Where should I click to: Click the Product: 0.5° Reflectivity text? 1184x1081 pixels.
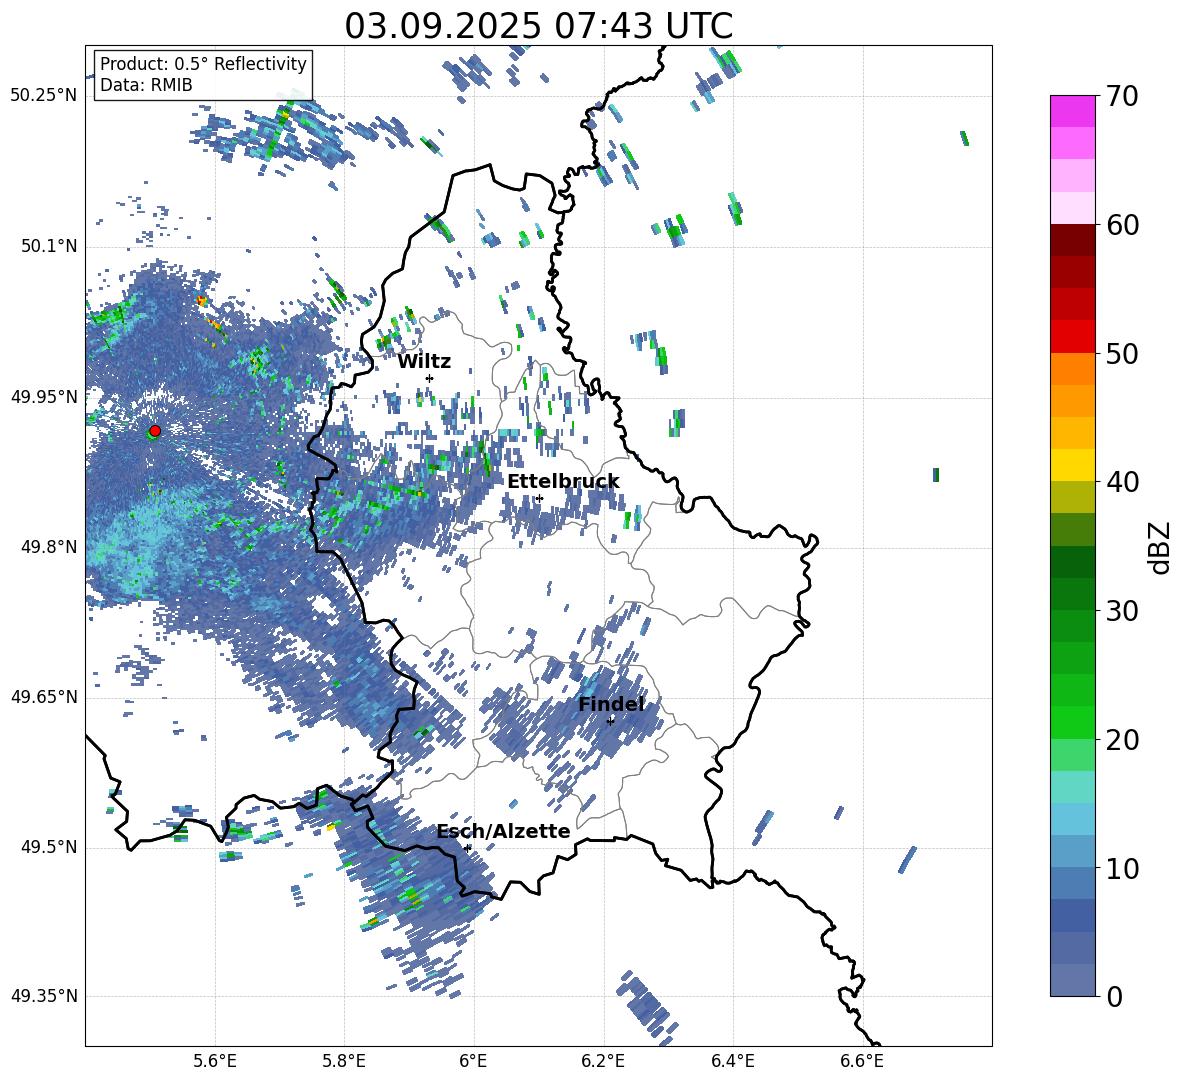203,63
